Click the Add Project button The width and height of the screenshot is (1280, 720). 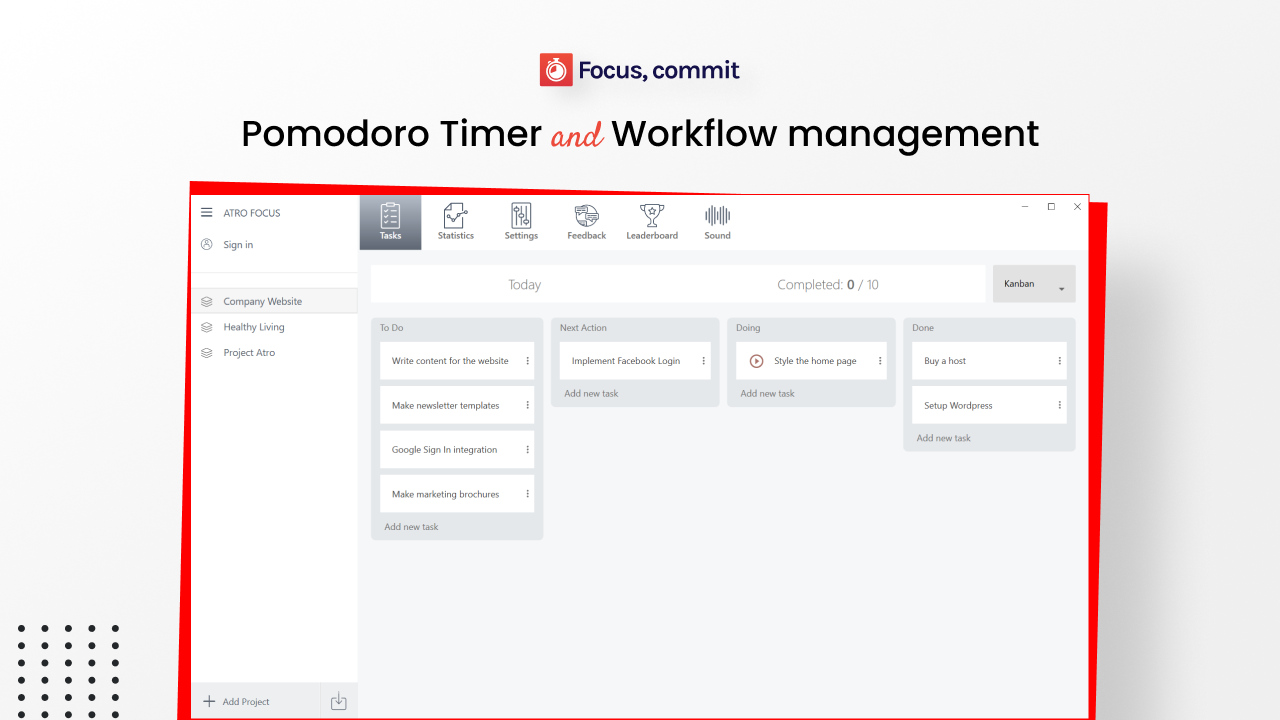click(x=255, y=701)
